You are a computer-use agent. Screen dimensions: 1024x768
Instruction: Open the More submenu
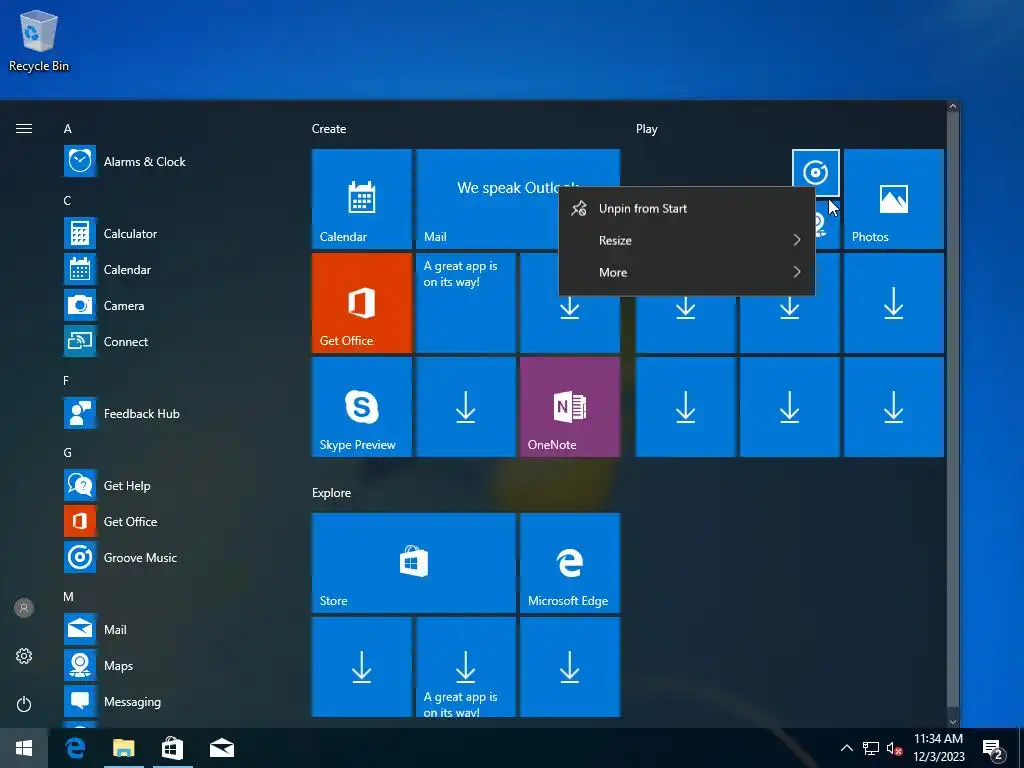point(687,272)
